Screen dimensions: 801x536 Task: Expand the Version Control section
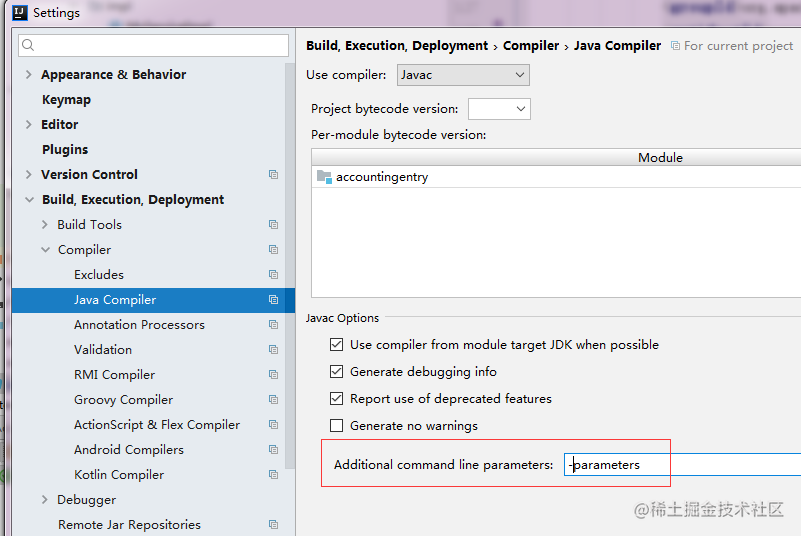pyautogui.click(x=29, y=175)
